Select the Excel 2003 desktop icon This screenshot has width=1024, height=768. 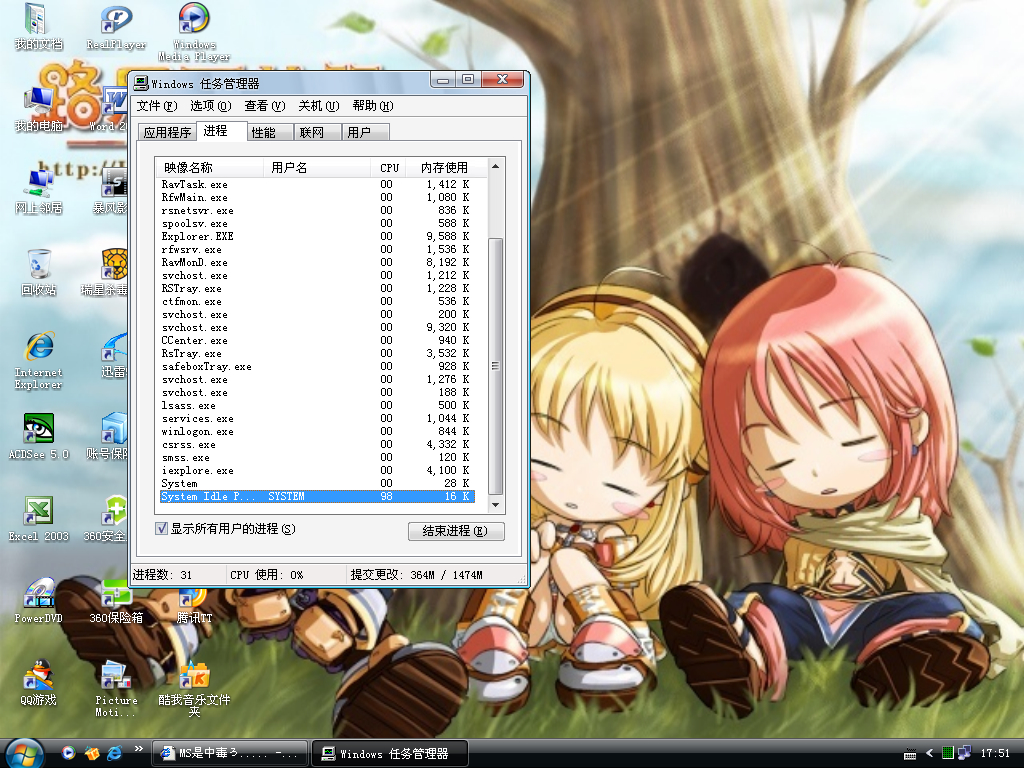click(39, 511)
